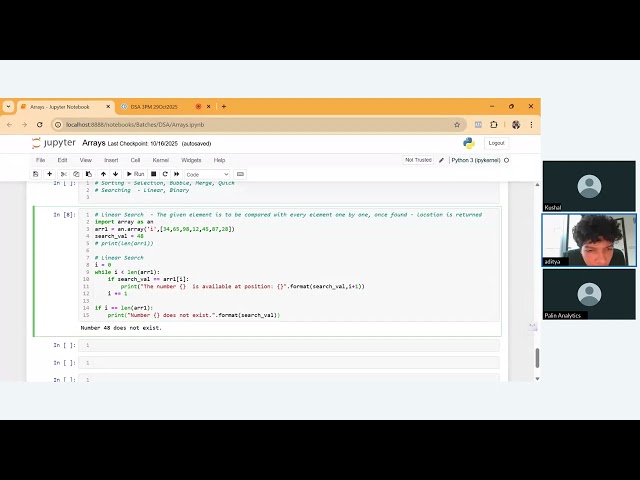The width and height of the screenshot is (640, 480).
Task: Open the Widgets menu
Action: tap(191, 160)
